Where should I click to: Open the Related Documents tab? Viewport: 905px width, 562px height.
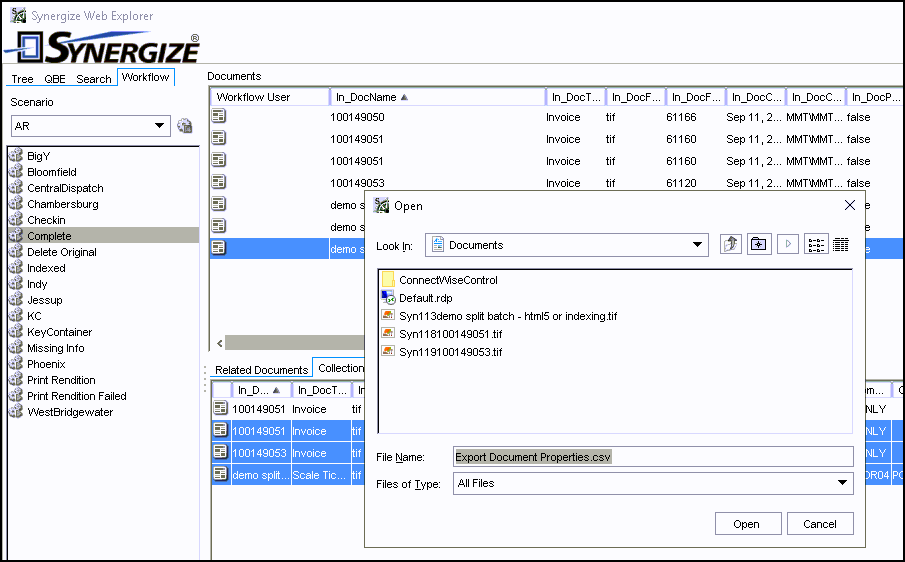click(x=261, y=370)
